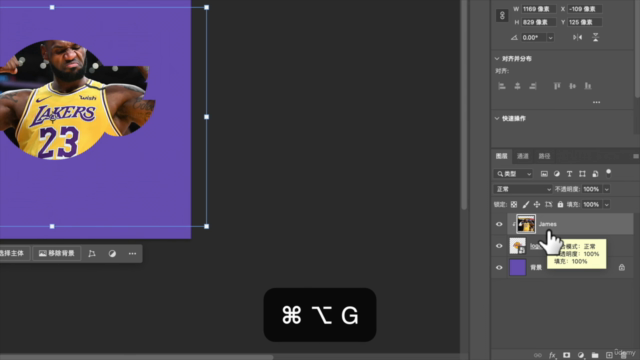Filter layers by pixel layer icon
The height and width of the screenshot is (360, 640).
coord(544,174)
